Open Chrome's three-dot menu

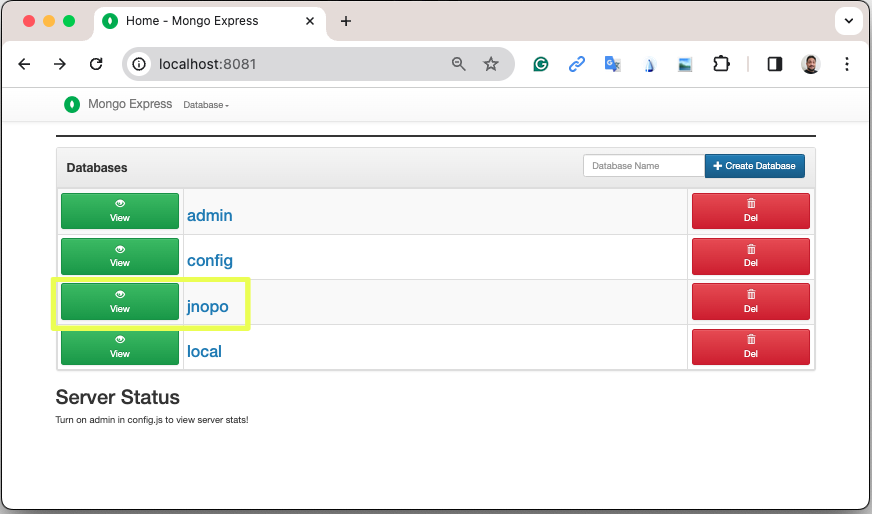[846, 64]
